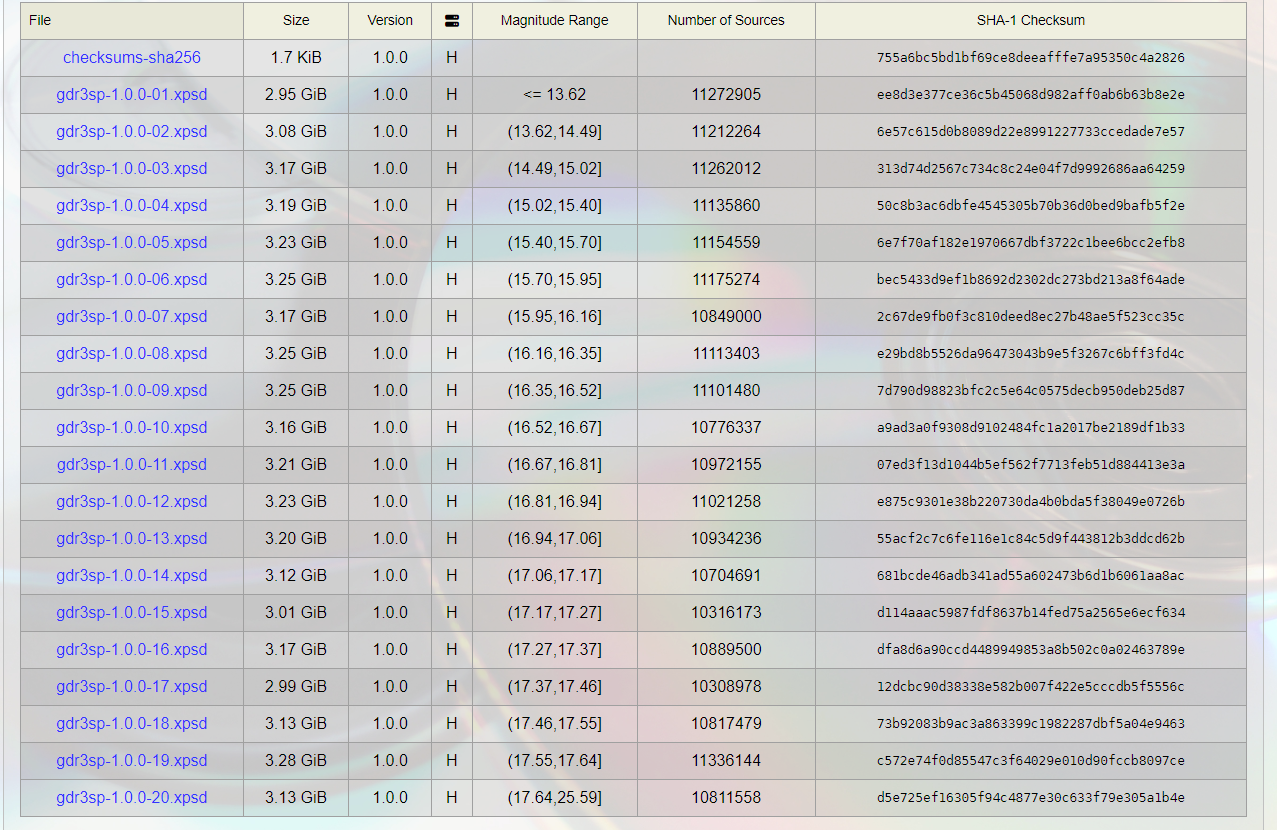Click the H cell in gdr3sp-1.0.0-10.xpsd row
The image size is (1277, 830).
(452, 427)
